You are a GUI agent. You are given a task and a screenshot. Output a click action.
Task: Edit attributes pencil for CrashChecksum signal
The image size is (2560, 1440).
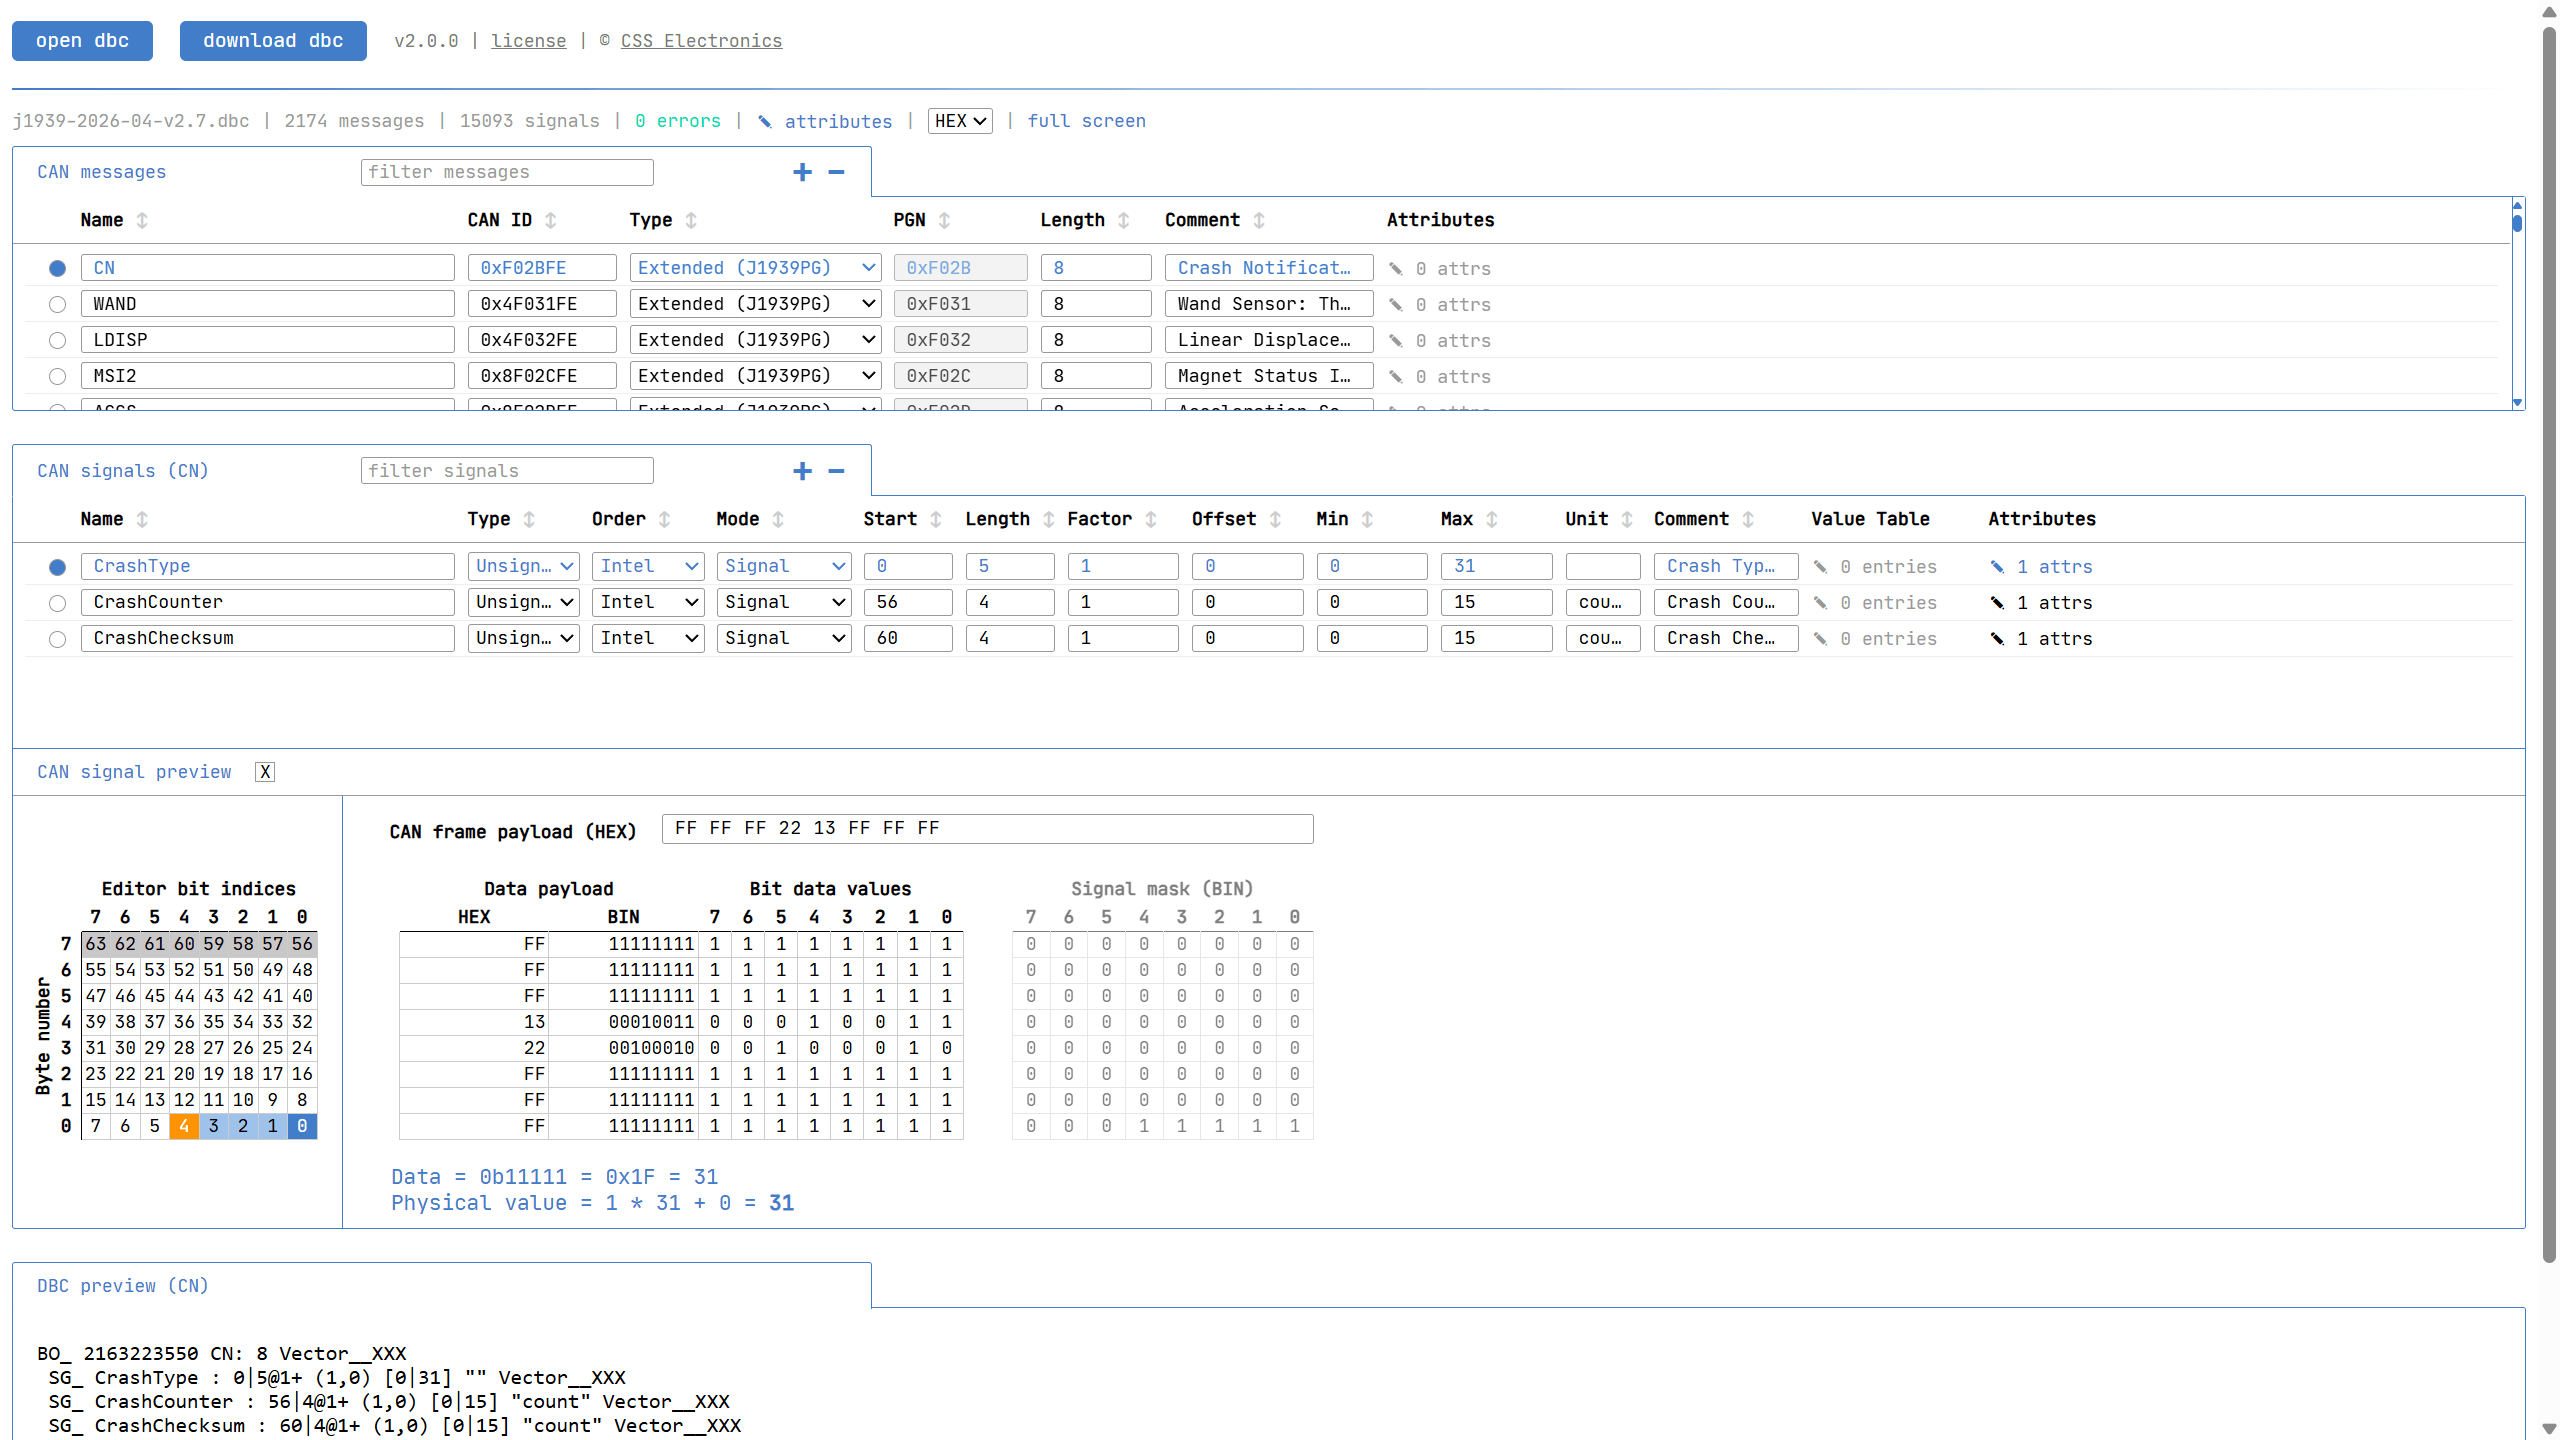(1997, 639)
